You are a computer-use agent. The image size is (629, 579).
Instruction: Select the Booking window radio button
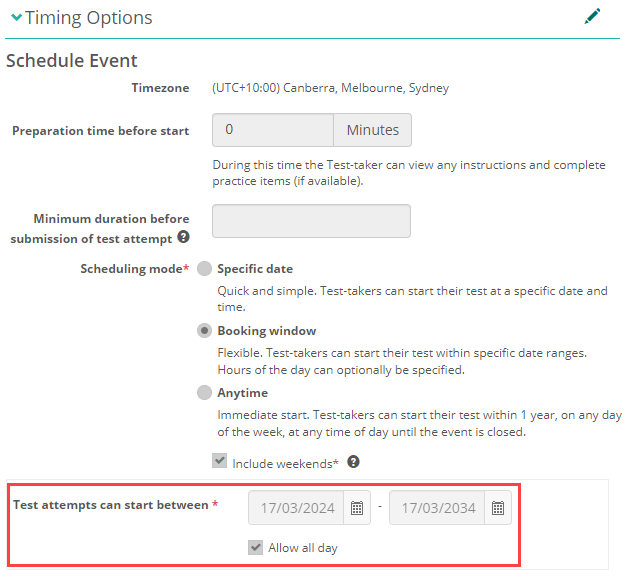(205, 331)
